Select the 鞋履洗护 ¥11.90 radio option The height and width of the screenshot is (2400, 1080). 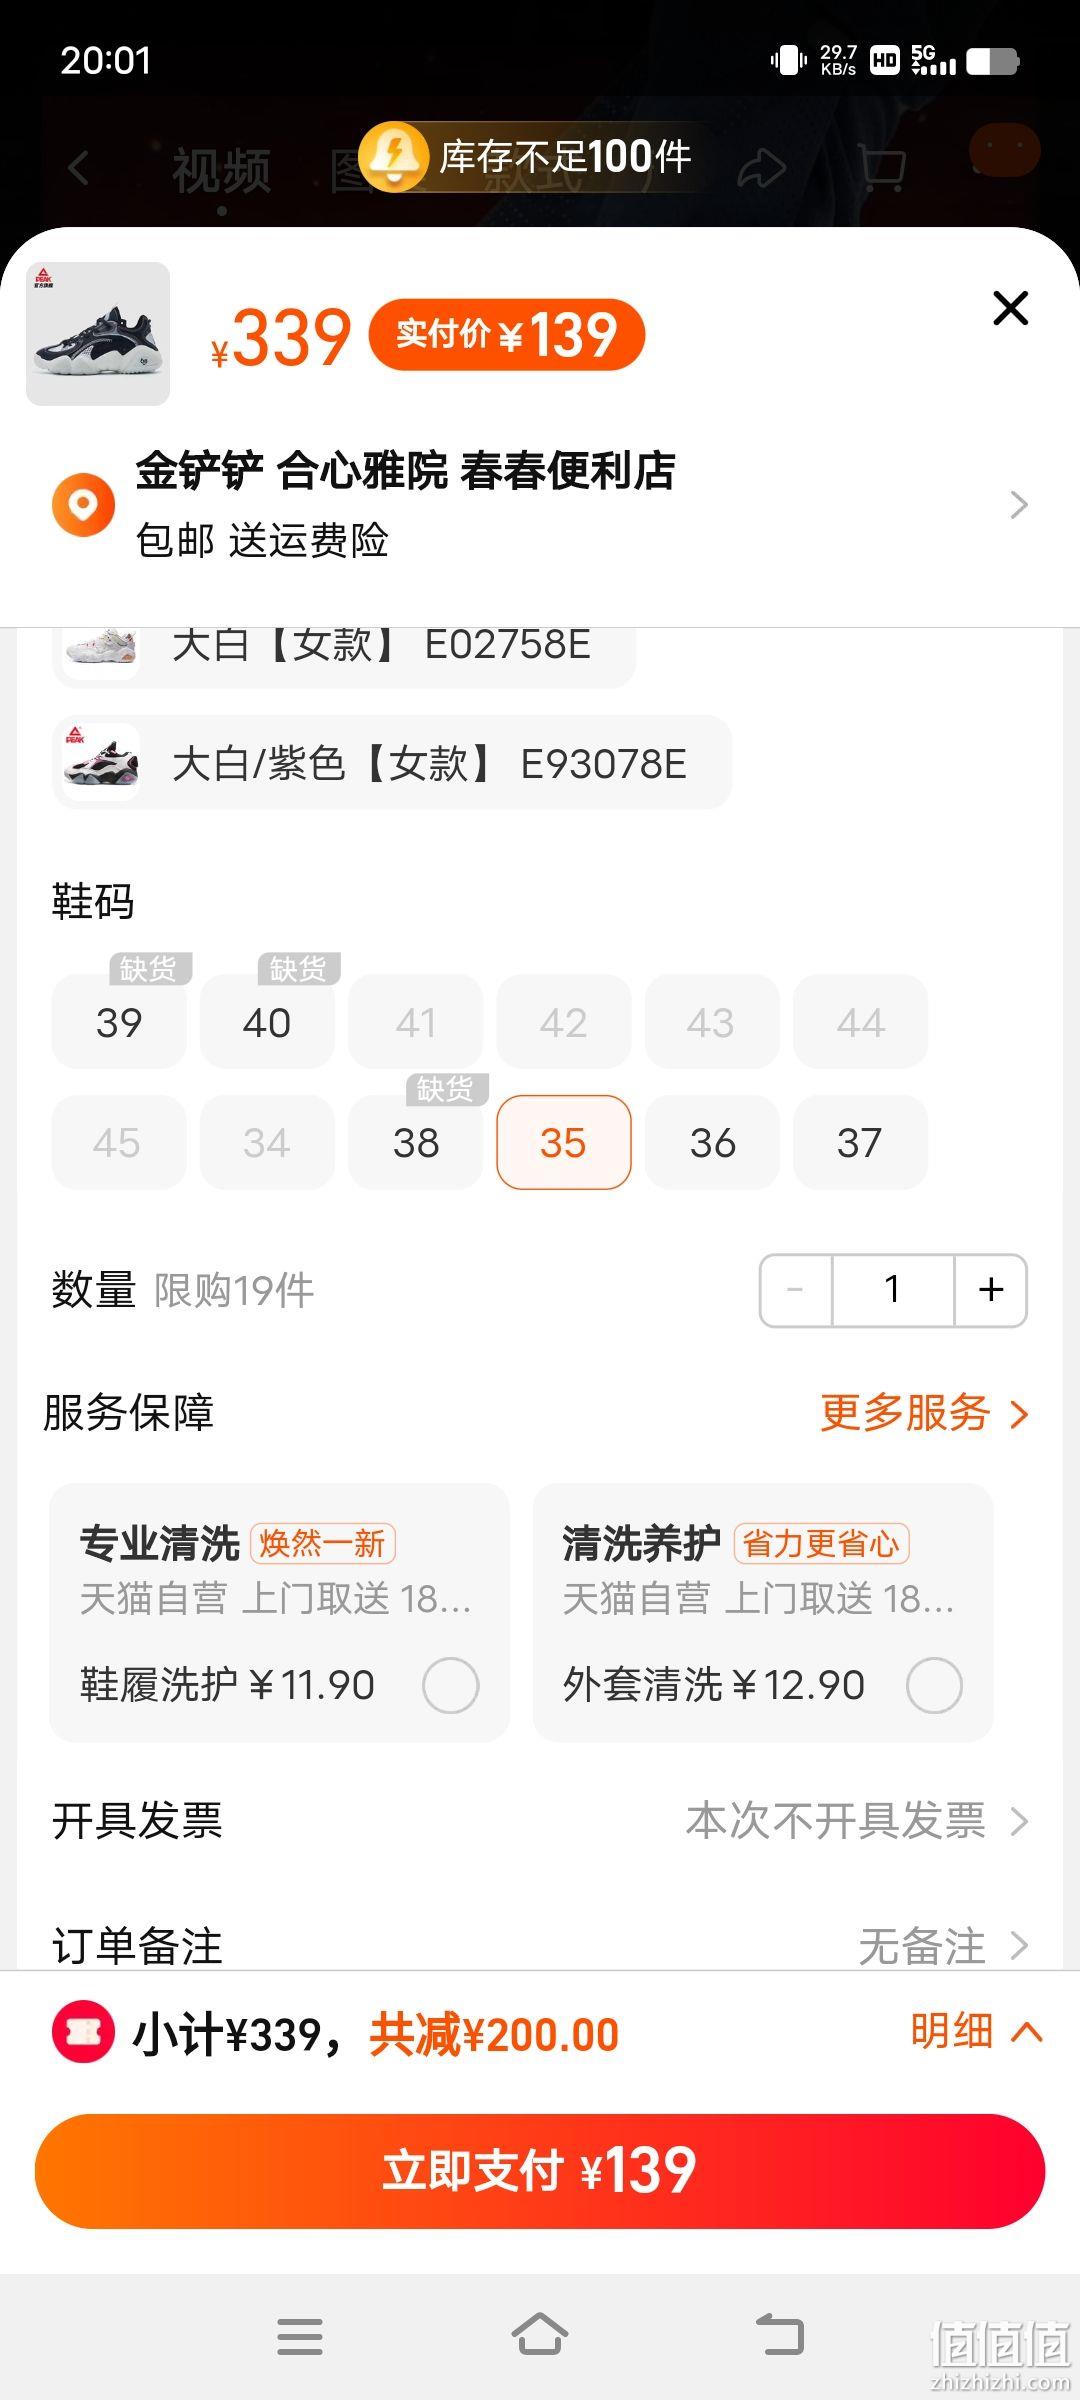(450, 1685)
